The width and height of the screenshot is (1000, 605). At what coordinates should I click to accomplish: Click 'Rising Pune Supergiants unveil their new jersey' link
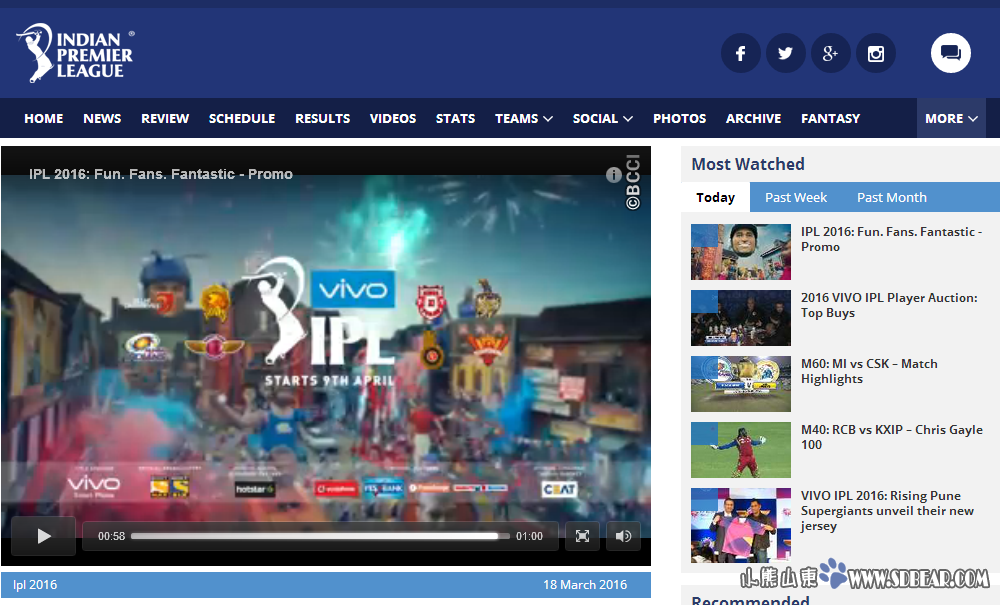(887, 511)
